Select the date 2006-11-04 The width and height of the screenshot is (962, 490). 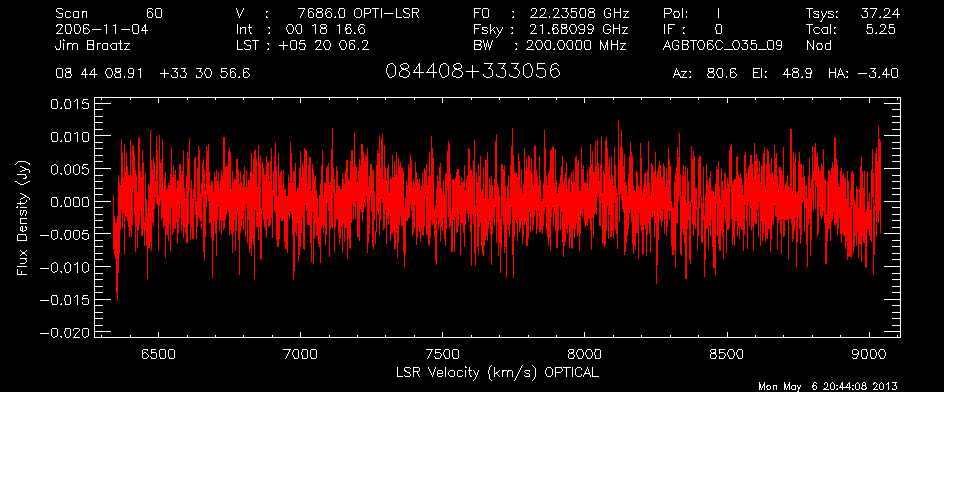point(102,29)
